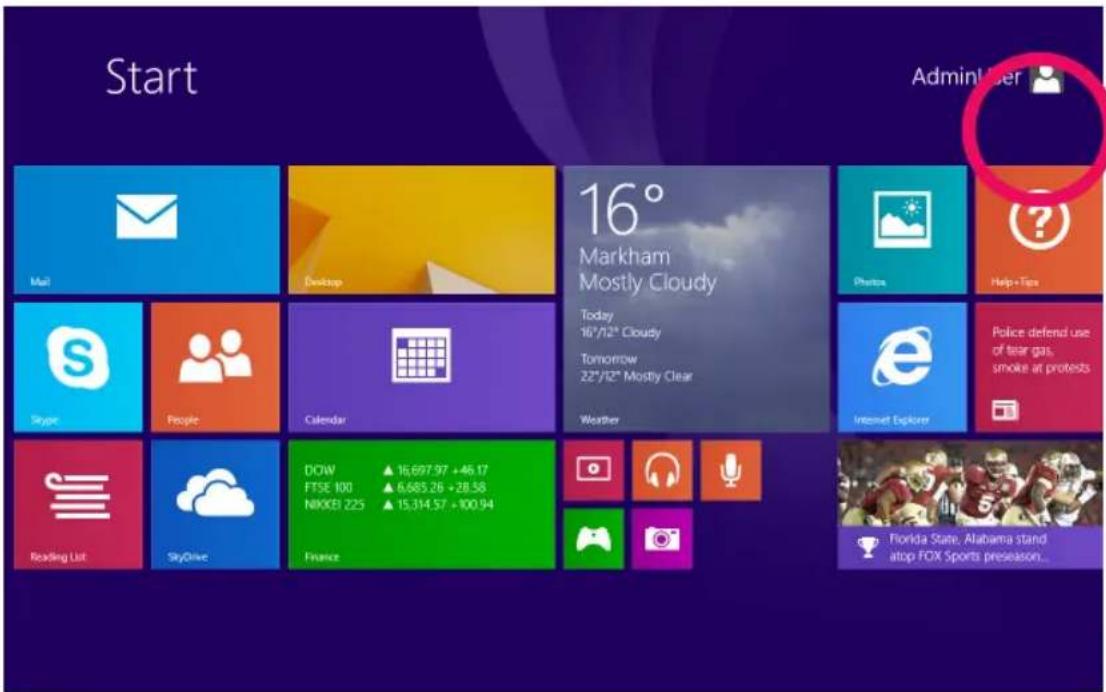This screenshot has height=692, width=1106.
Task: Click the AdminUser account name
Action: click(x=966, y=77)
